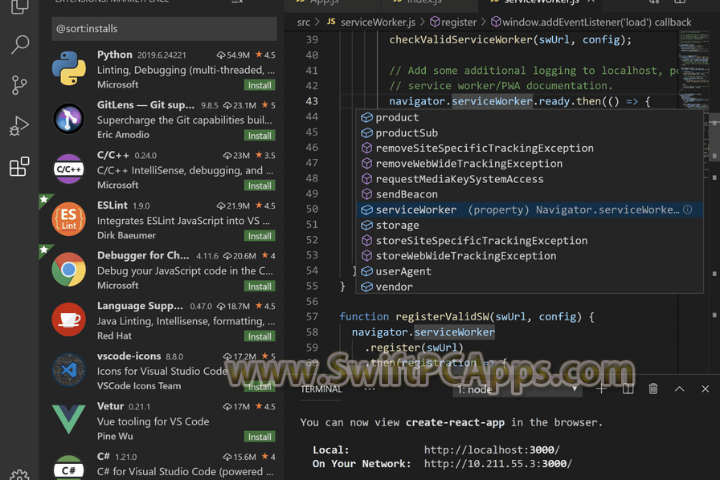The width and height of the screenshot is (720, 480).
Task: Select 'productSub' autocomplete suggestion
Action: (x=529, y=133)
